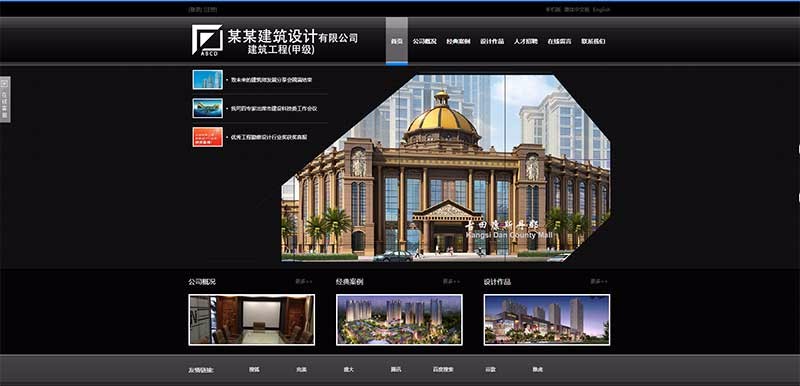800x386 pixels.
Task: Click the 某某建筑设计有限公司 title text
Action: (293, 37)
